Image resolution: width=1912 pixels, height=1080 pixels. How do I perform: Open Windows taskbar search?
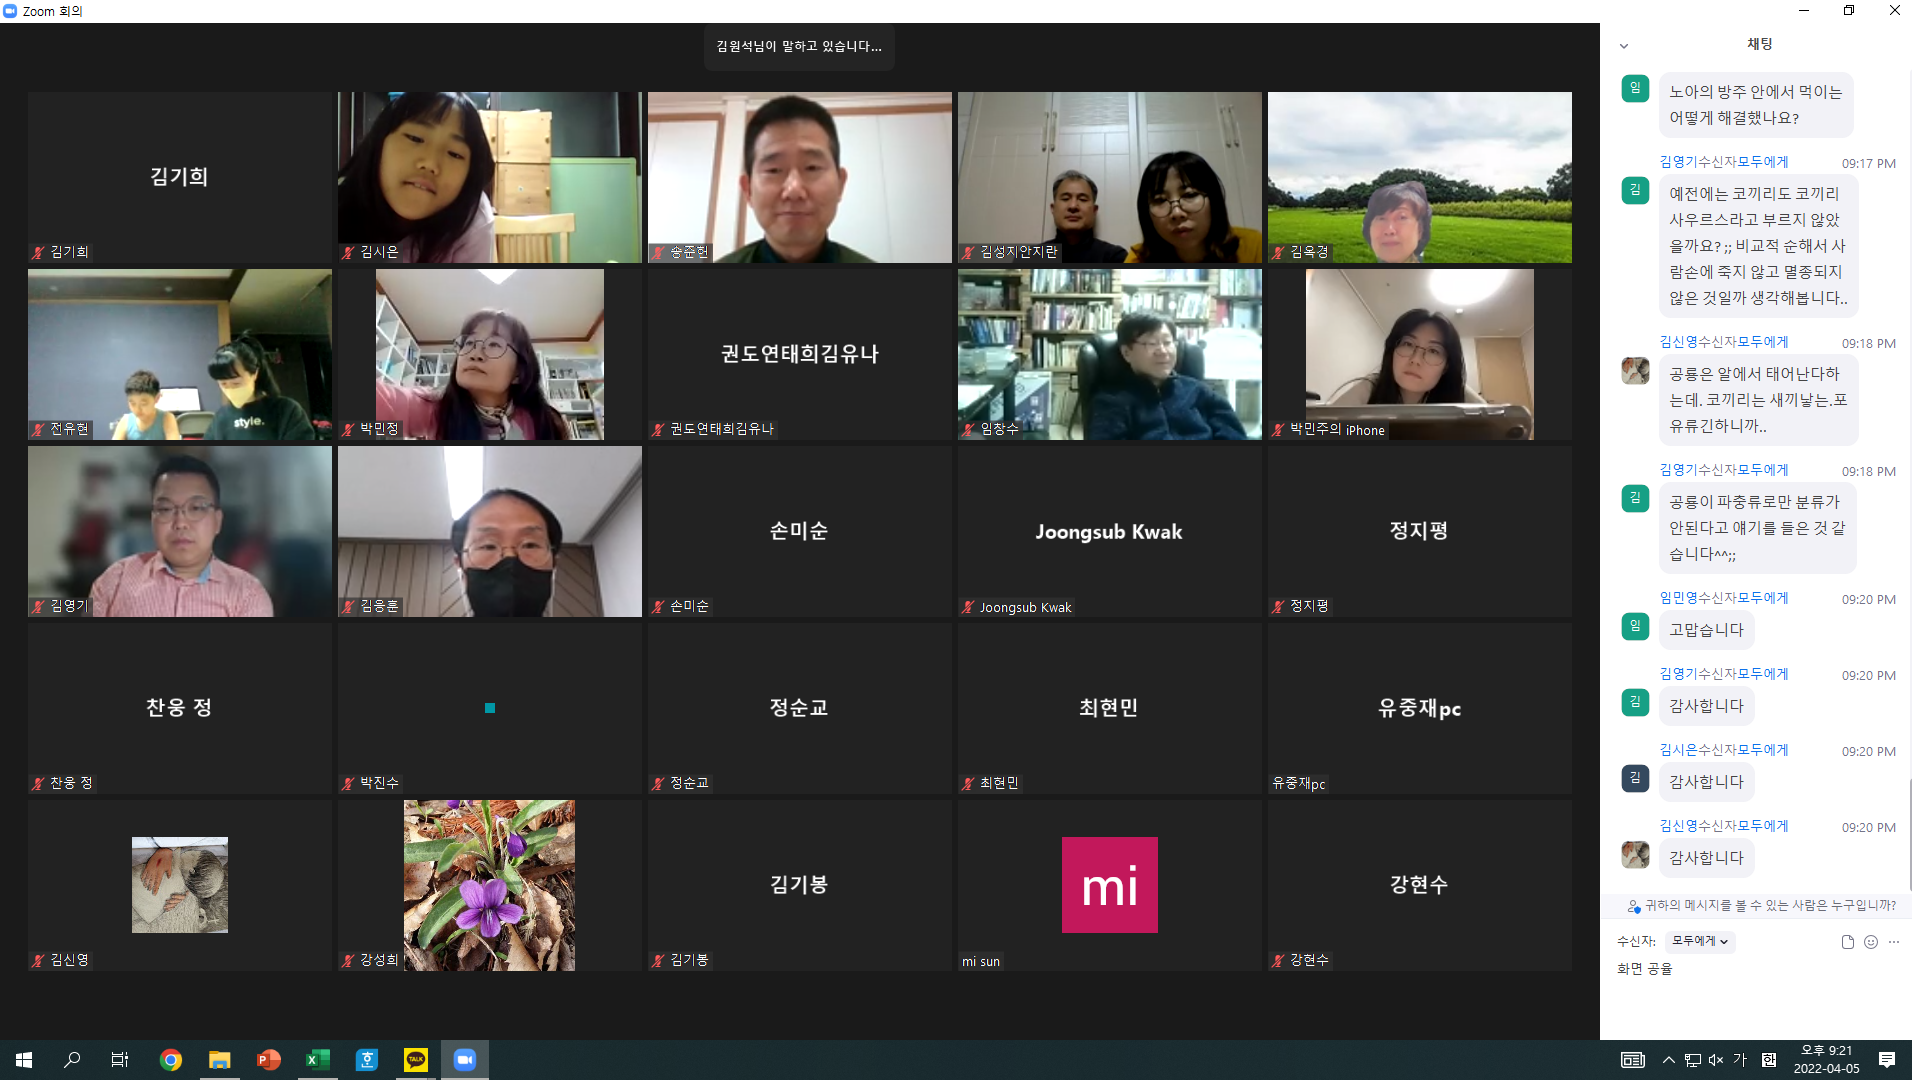tap(72, 1060)
